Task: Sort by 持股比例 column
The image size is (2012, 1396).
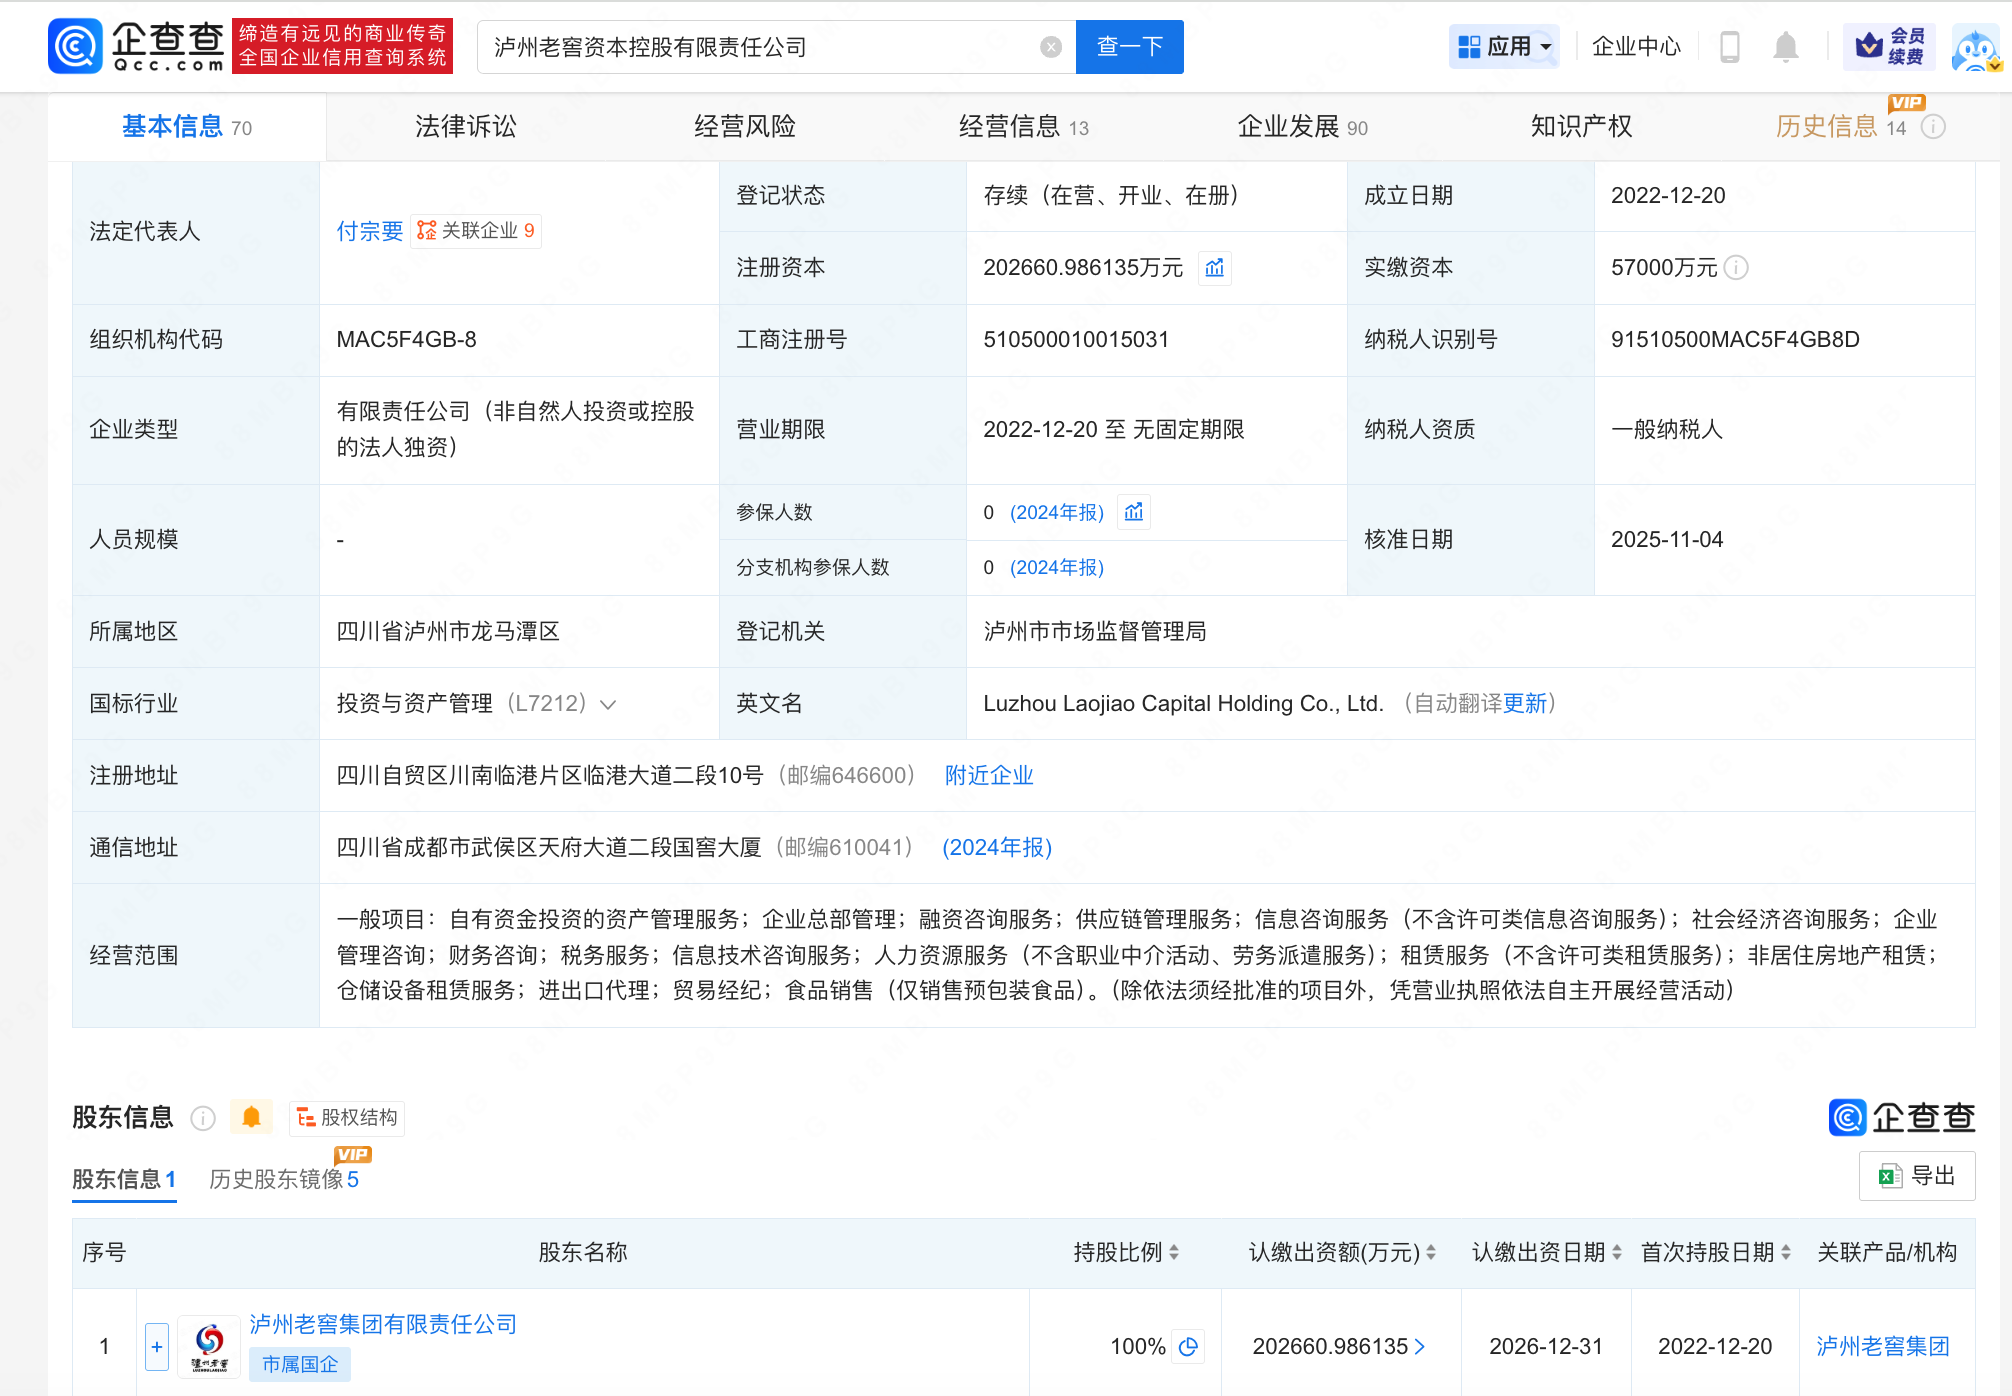Action: tap(1174, 1252)
